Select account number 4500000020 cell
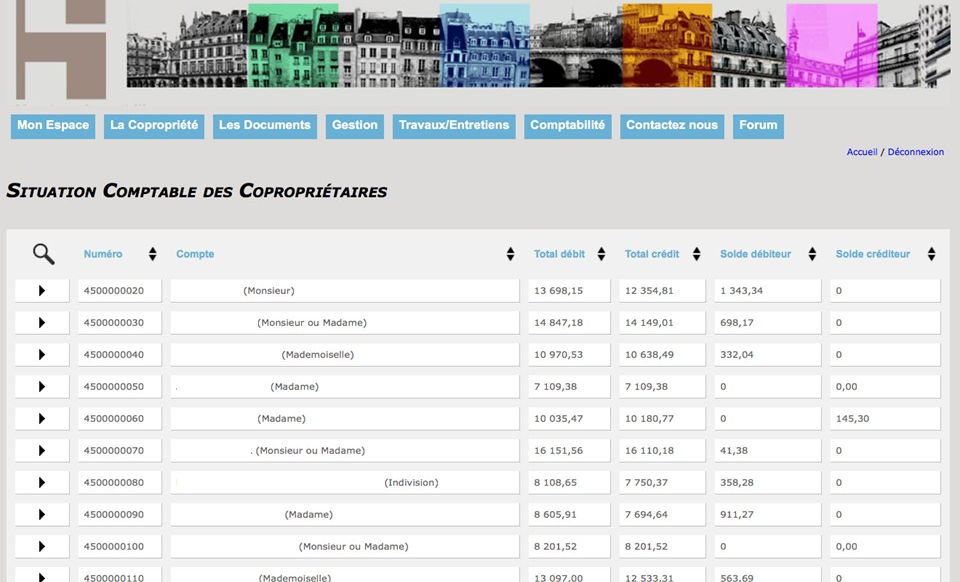The height and width of the screenshot is (582, 960). click(x=120, y=291)
